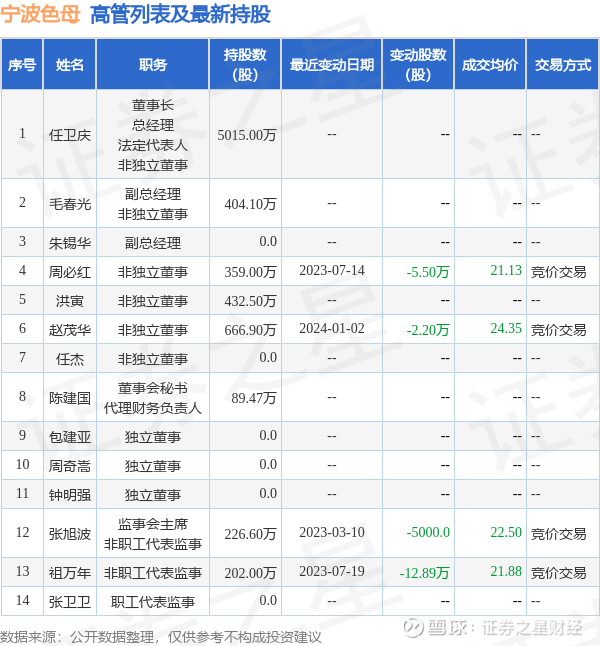The height and width of the screenshot is (646, 600).
Task: Click the 交易方式 column header
Action: (x=563, y=65)
